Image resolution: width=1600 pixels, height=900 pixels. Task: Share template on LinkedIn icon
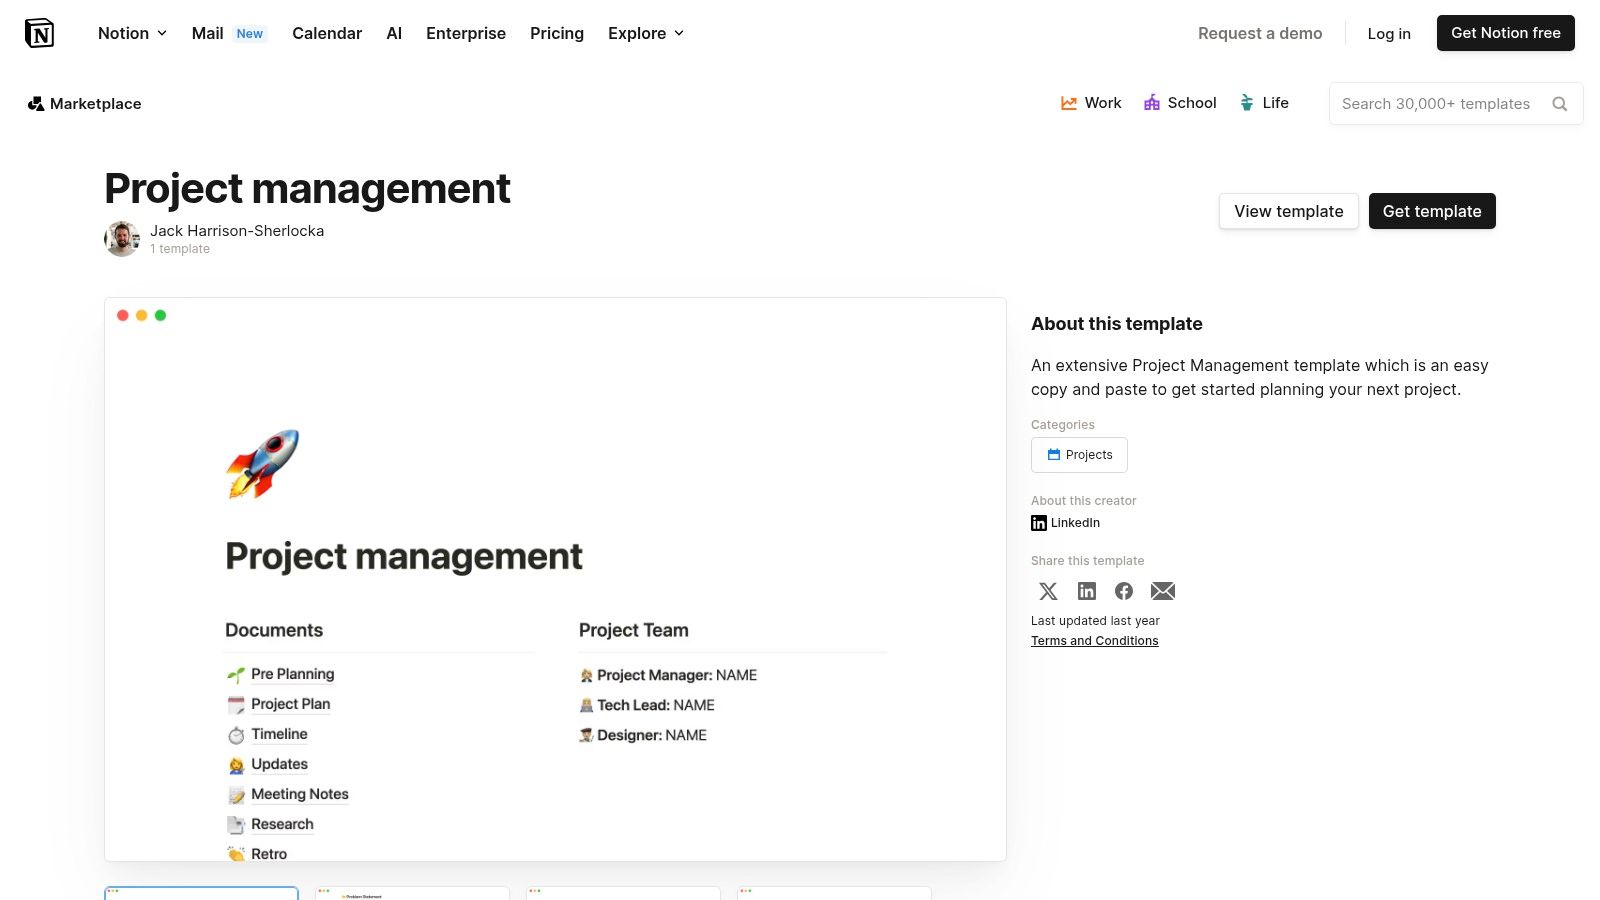[x=1087, y=591]
